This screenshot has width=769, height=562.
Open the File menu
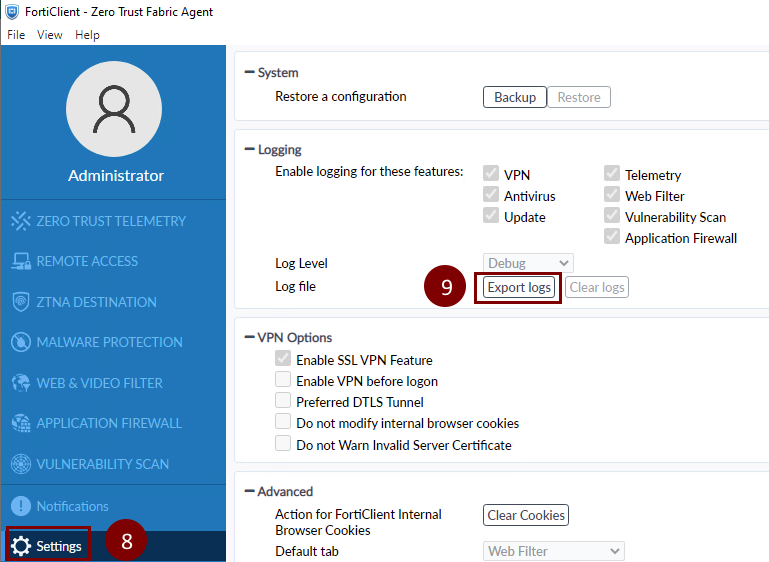pyautogui.click(x=16, y=35)
